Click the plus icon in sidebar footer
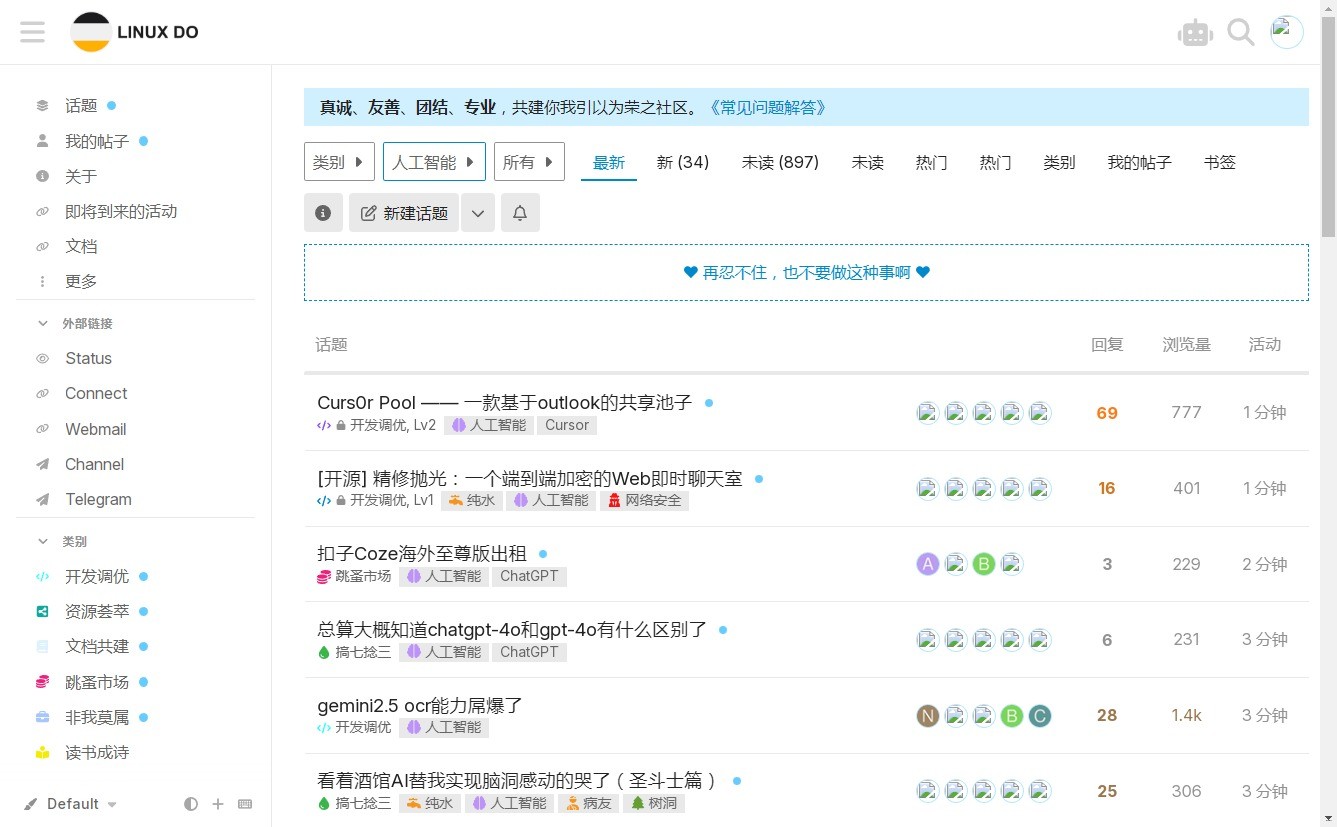The image size is (1337, 827). click(218, 804)
